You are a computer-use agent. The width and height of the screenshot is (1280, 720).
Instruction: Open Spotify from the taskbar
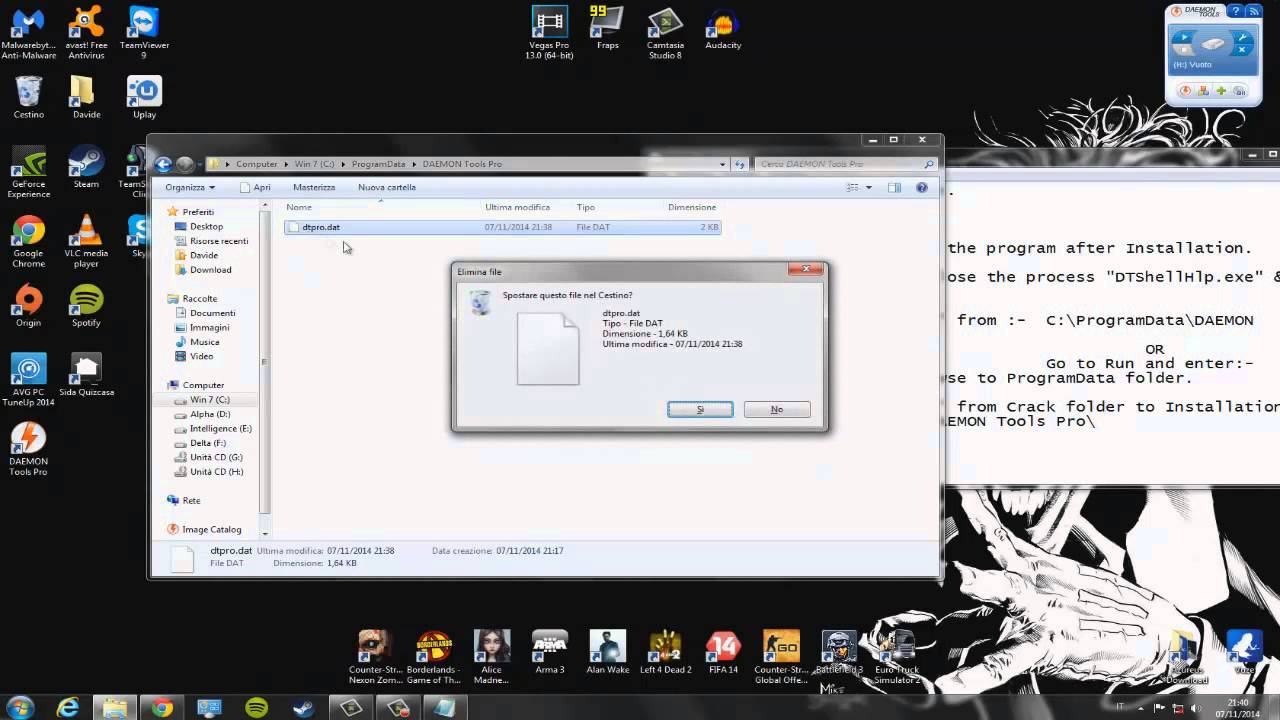[257, 707]
